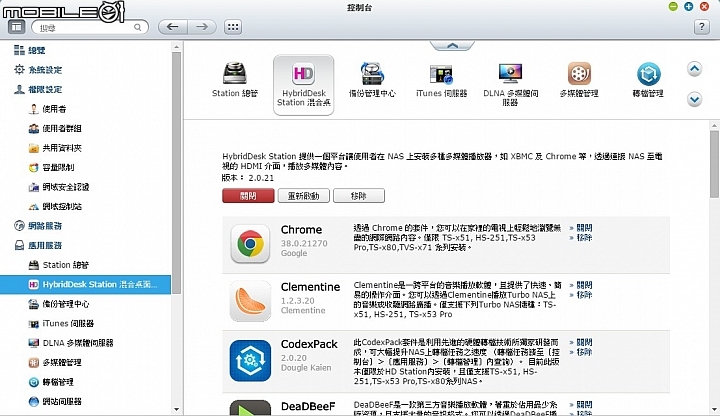Screen dimensions: 720x416
Task: Select HybridDesk Station in the sidebar
Action: click(x=85, y=285)
